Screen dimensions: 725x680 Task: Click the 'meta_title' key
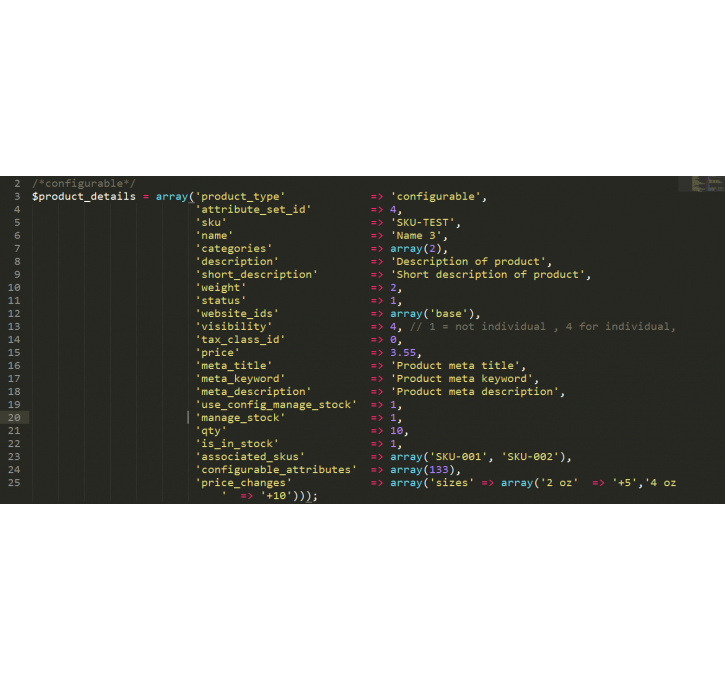(233, 365)
